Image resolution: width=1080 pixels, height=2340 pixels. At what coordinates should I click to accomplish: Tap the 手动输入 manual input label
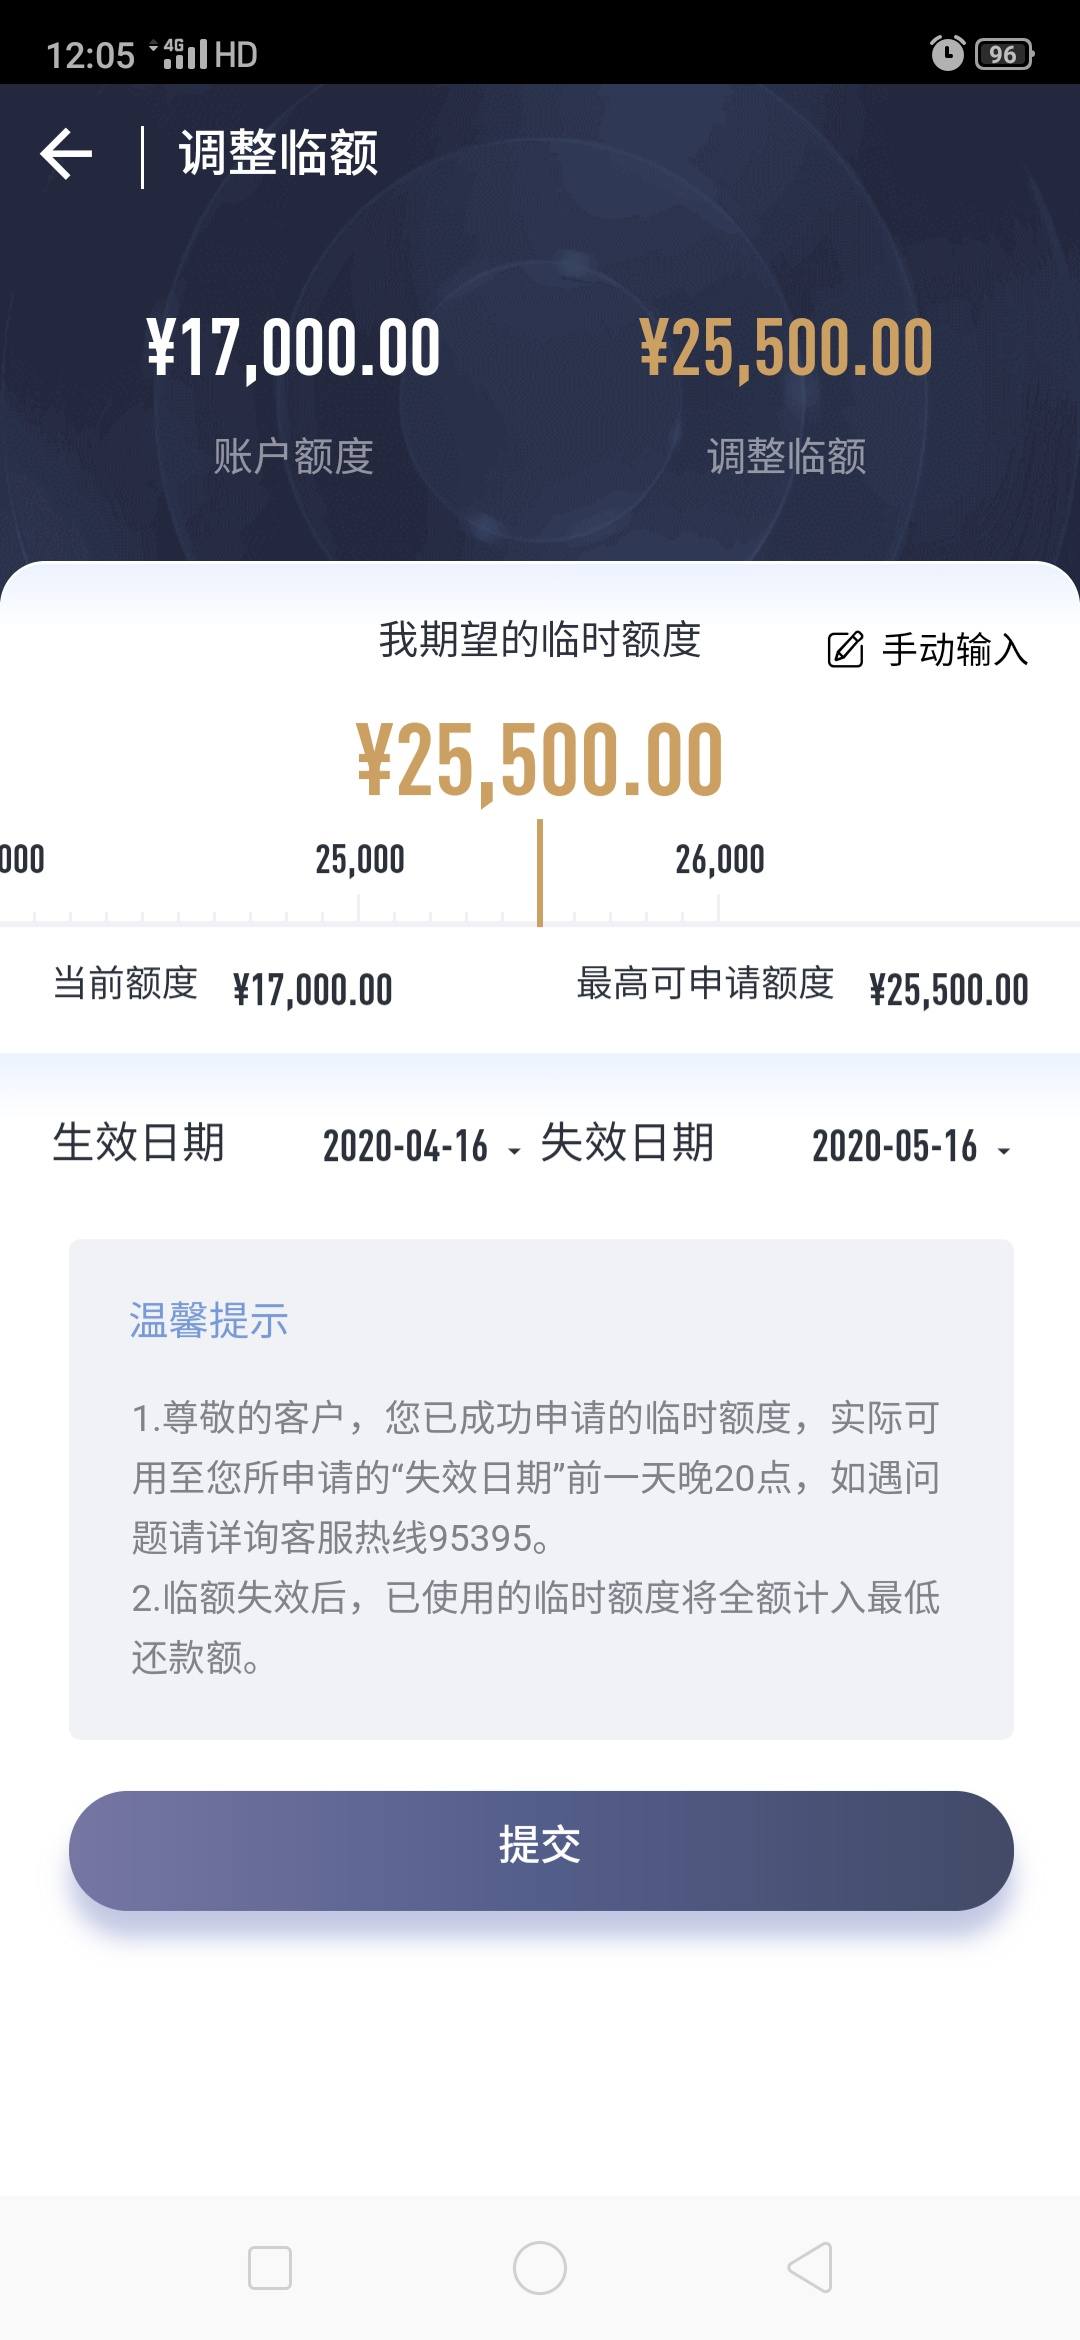tap(955, 650)
